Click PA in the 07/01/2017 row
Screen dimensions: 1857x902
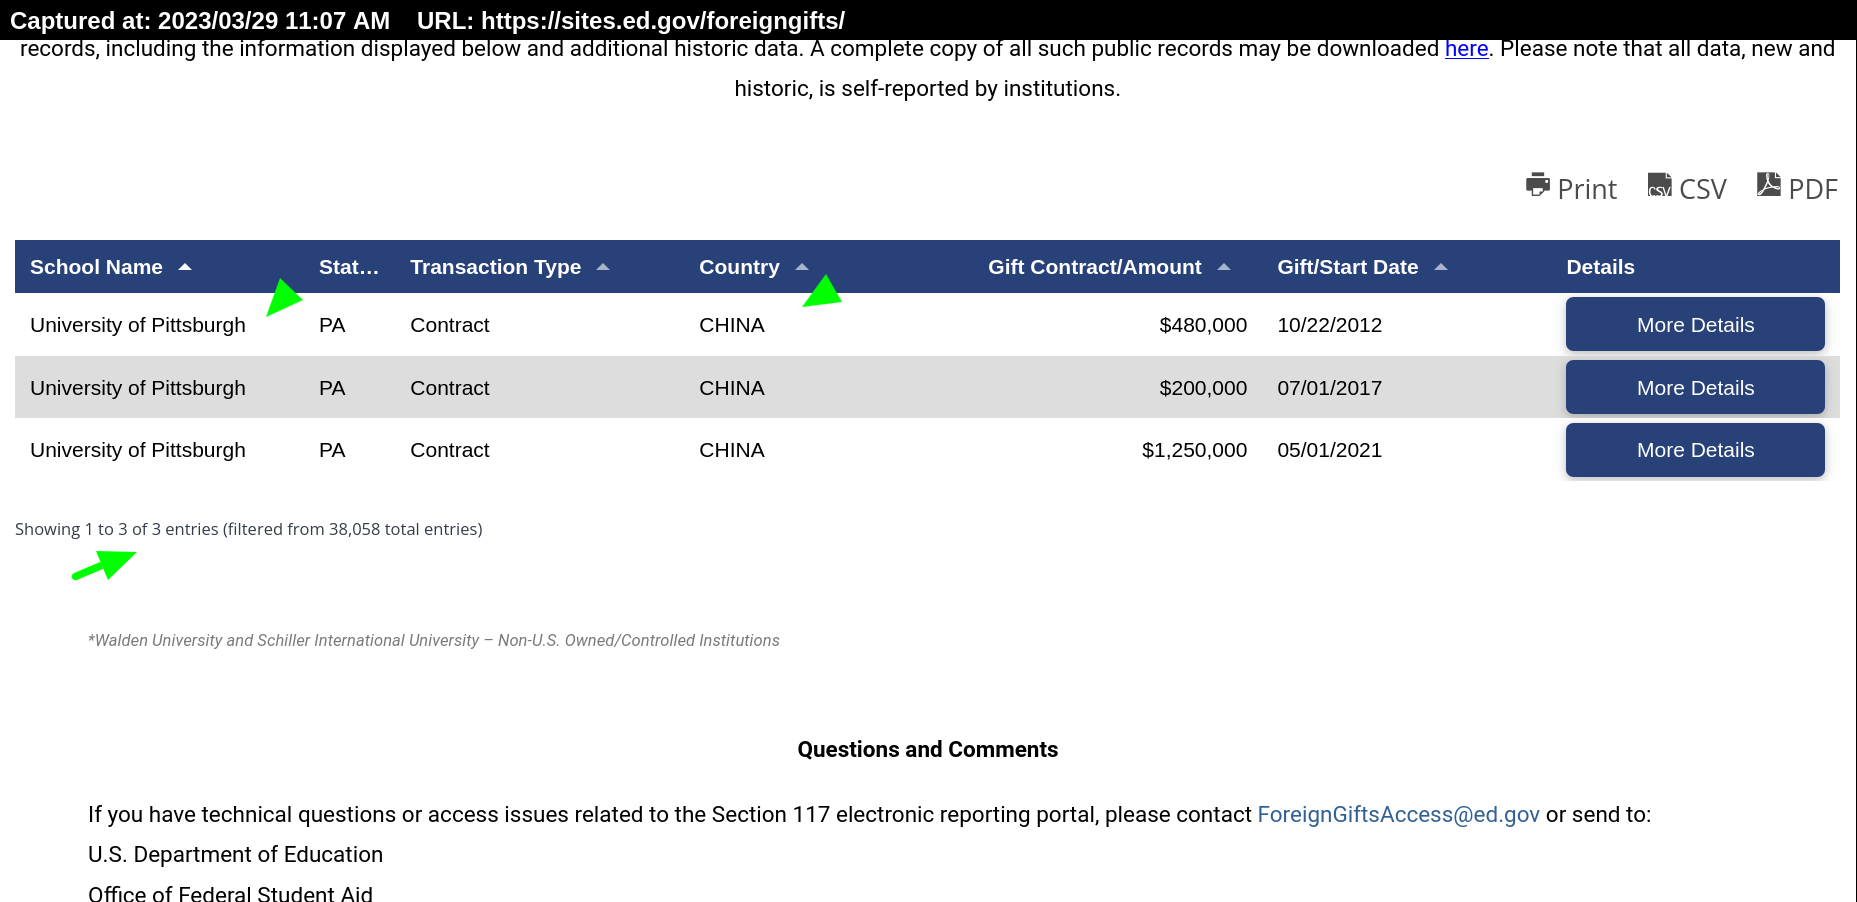[x=332, y=388]
